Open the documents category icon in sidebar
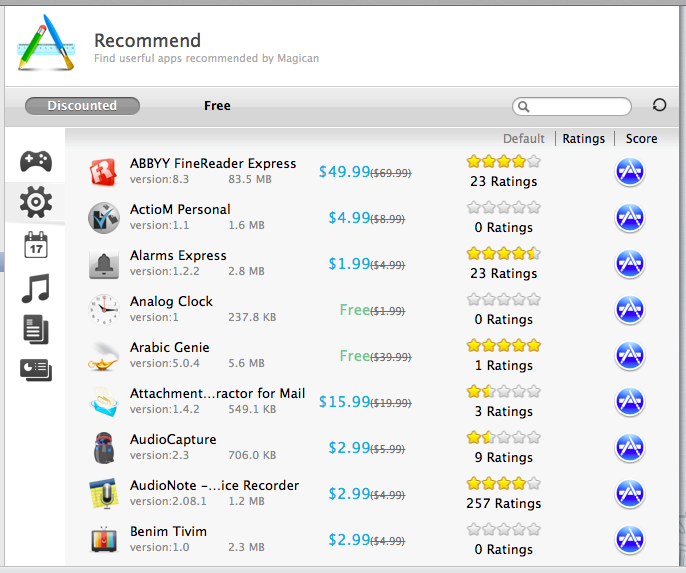 (x=36, y=329)
